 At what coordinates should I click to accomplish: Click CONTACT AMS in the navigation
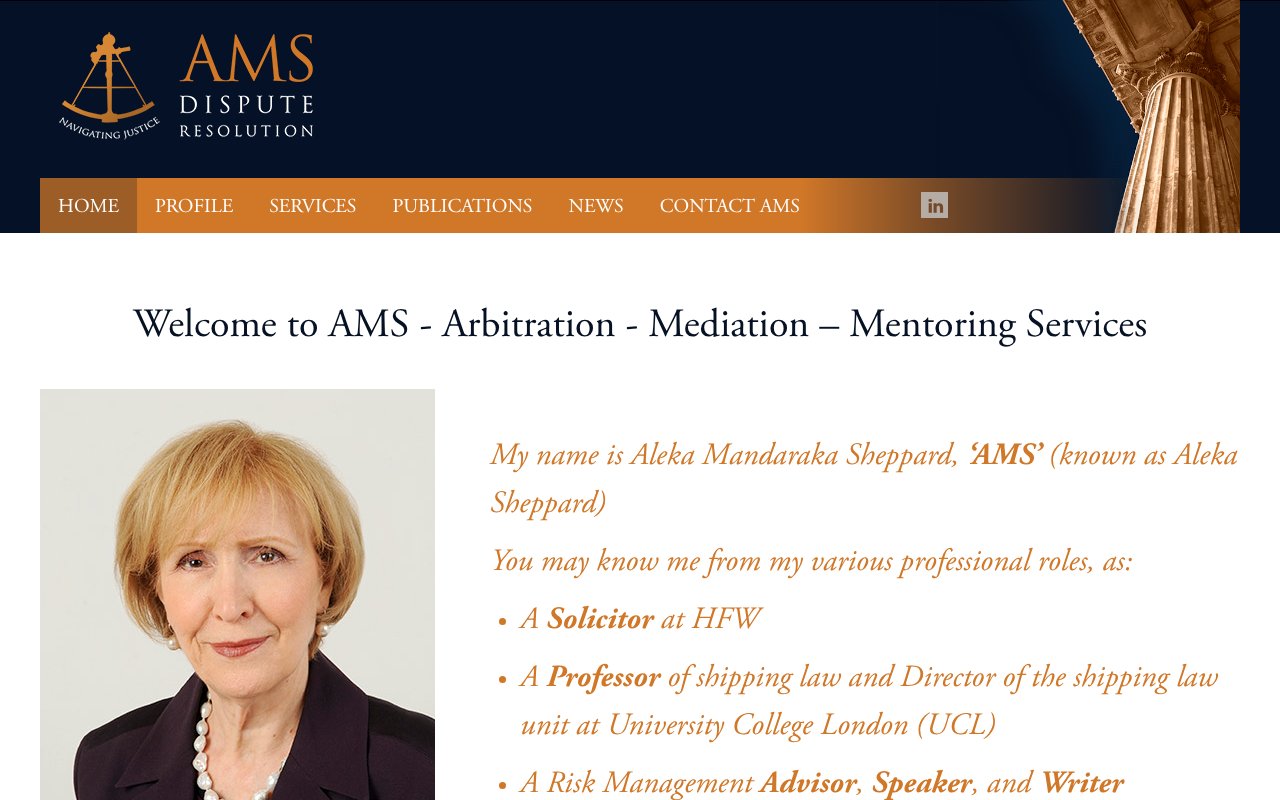tap(729, 206)
